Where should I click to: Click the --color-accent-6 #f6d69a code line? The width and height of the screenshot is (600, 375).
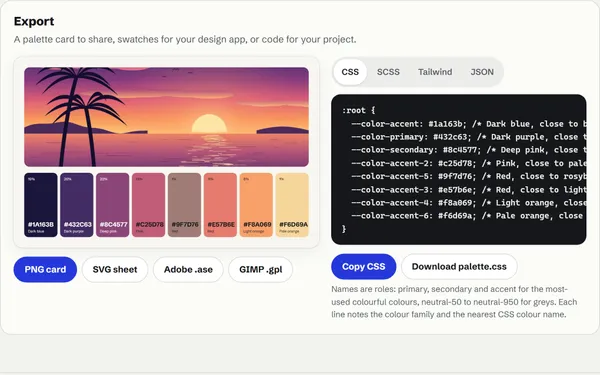click(467, 216)
